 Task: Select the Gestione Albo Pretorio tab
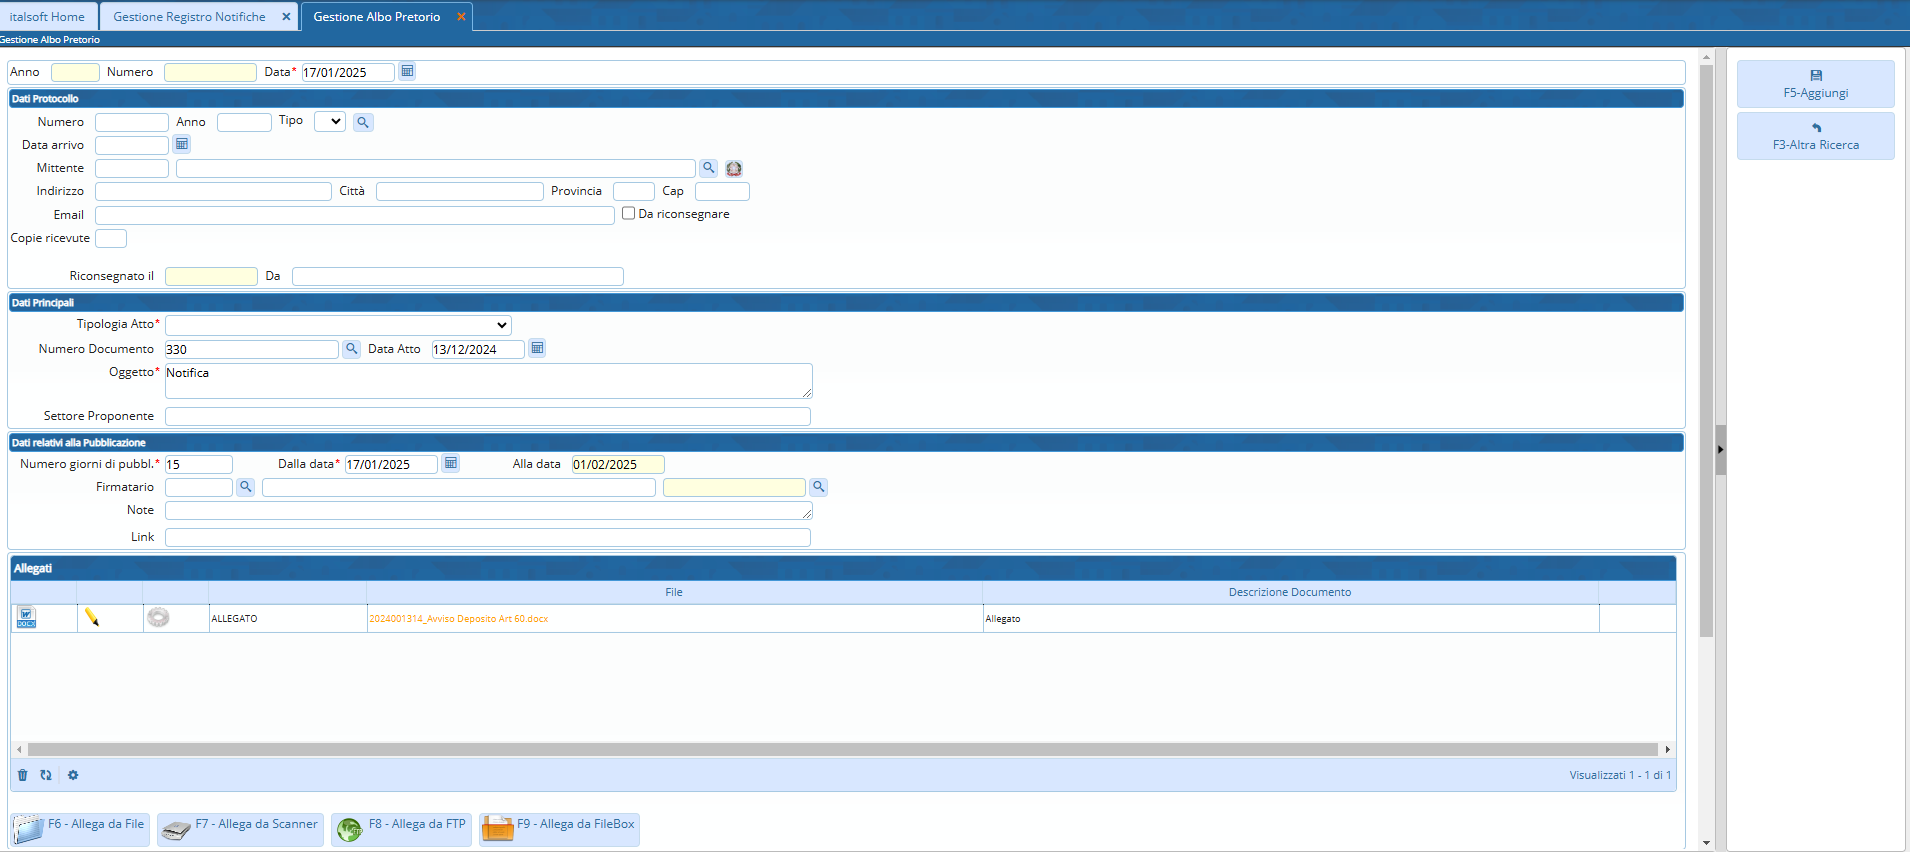pyautogui.click(x=377, y=17)
